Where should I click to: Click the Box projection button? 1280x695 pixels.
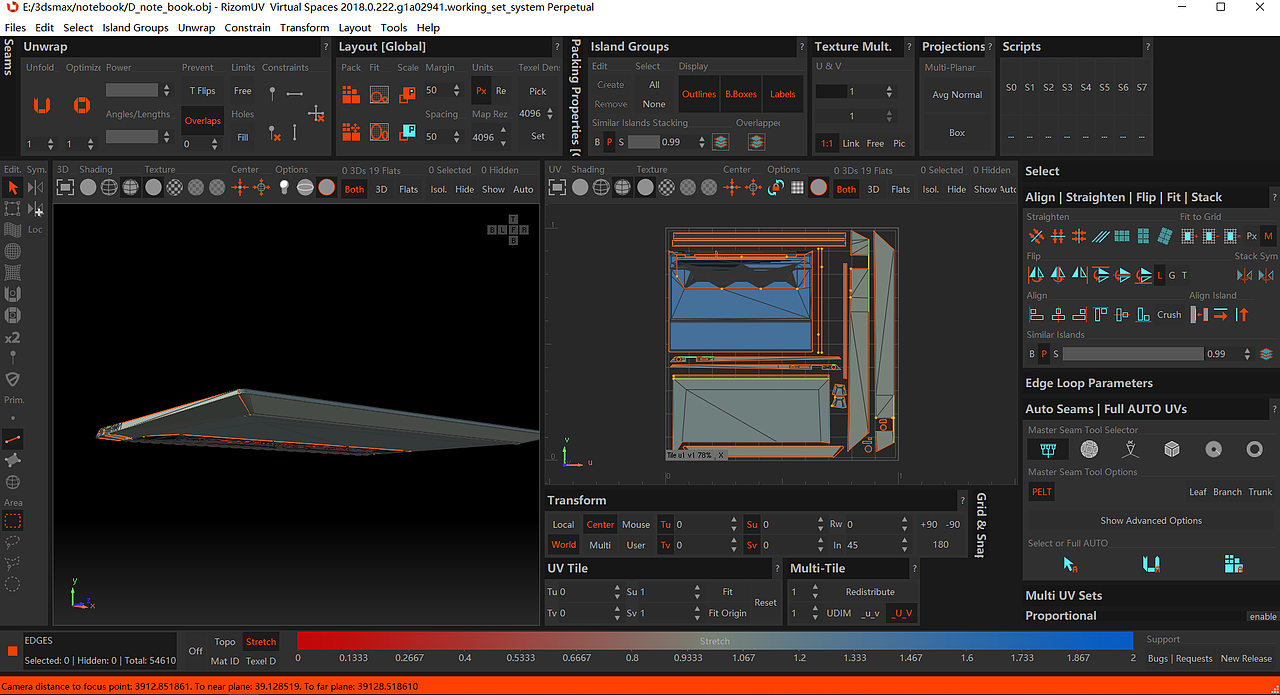pos(957,132)
